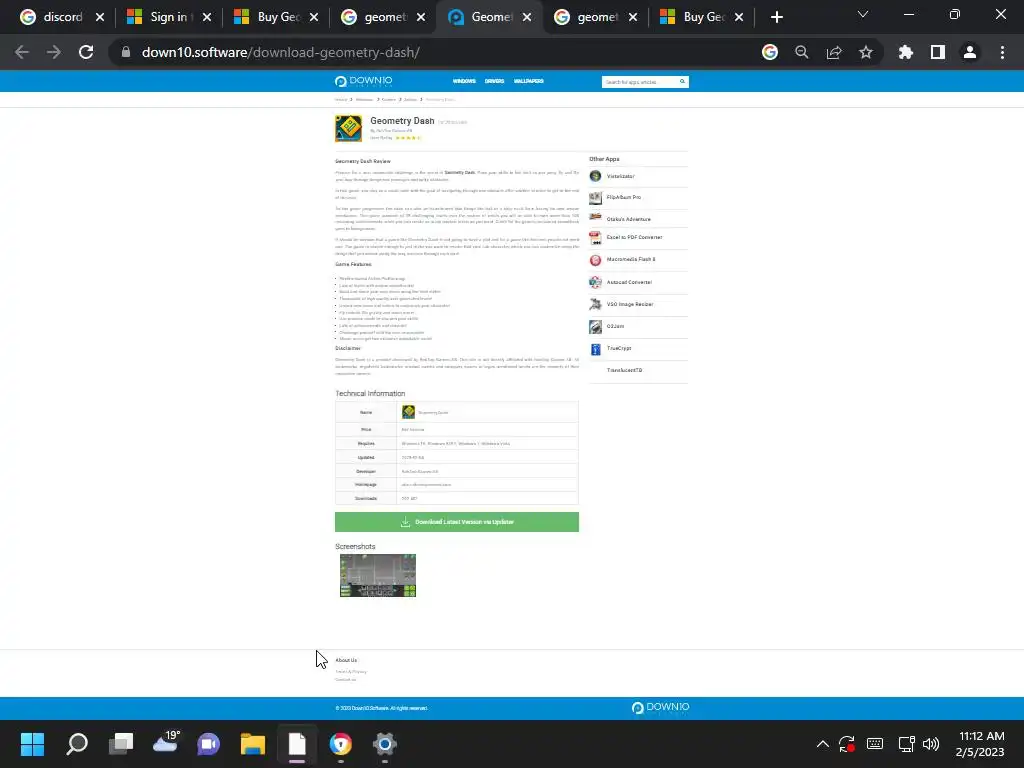Click the Down10 logo in header

pyautogui.click(x=364, y=81)
